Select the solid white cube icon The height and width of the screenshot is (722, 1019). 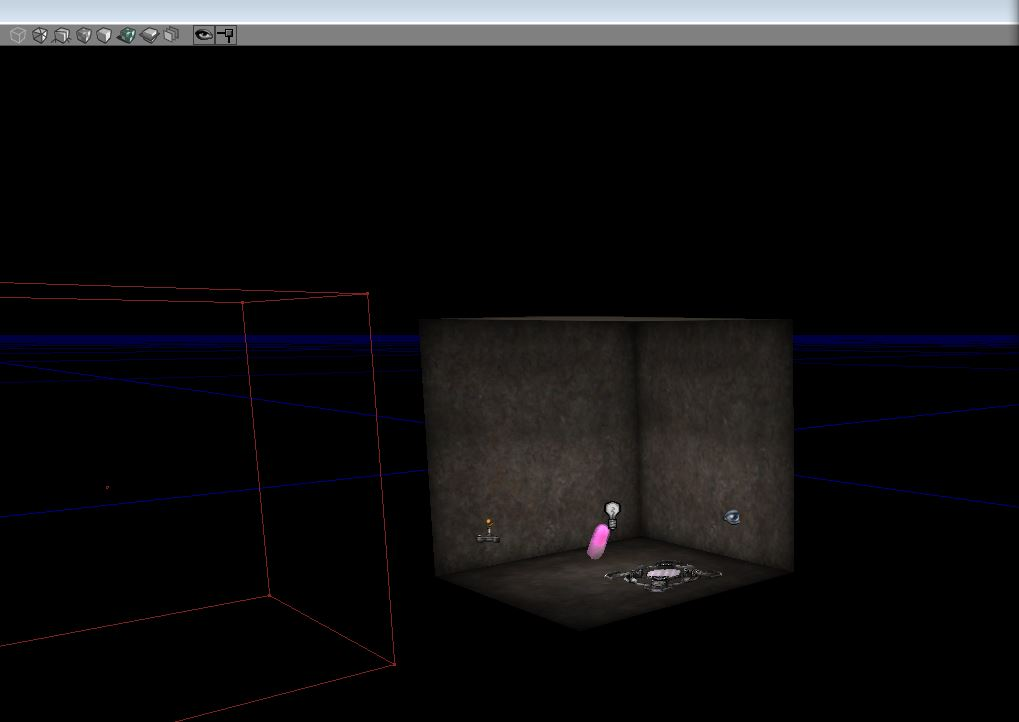tap(106, 33)
